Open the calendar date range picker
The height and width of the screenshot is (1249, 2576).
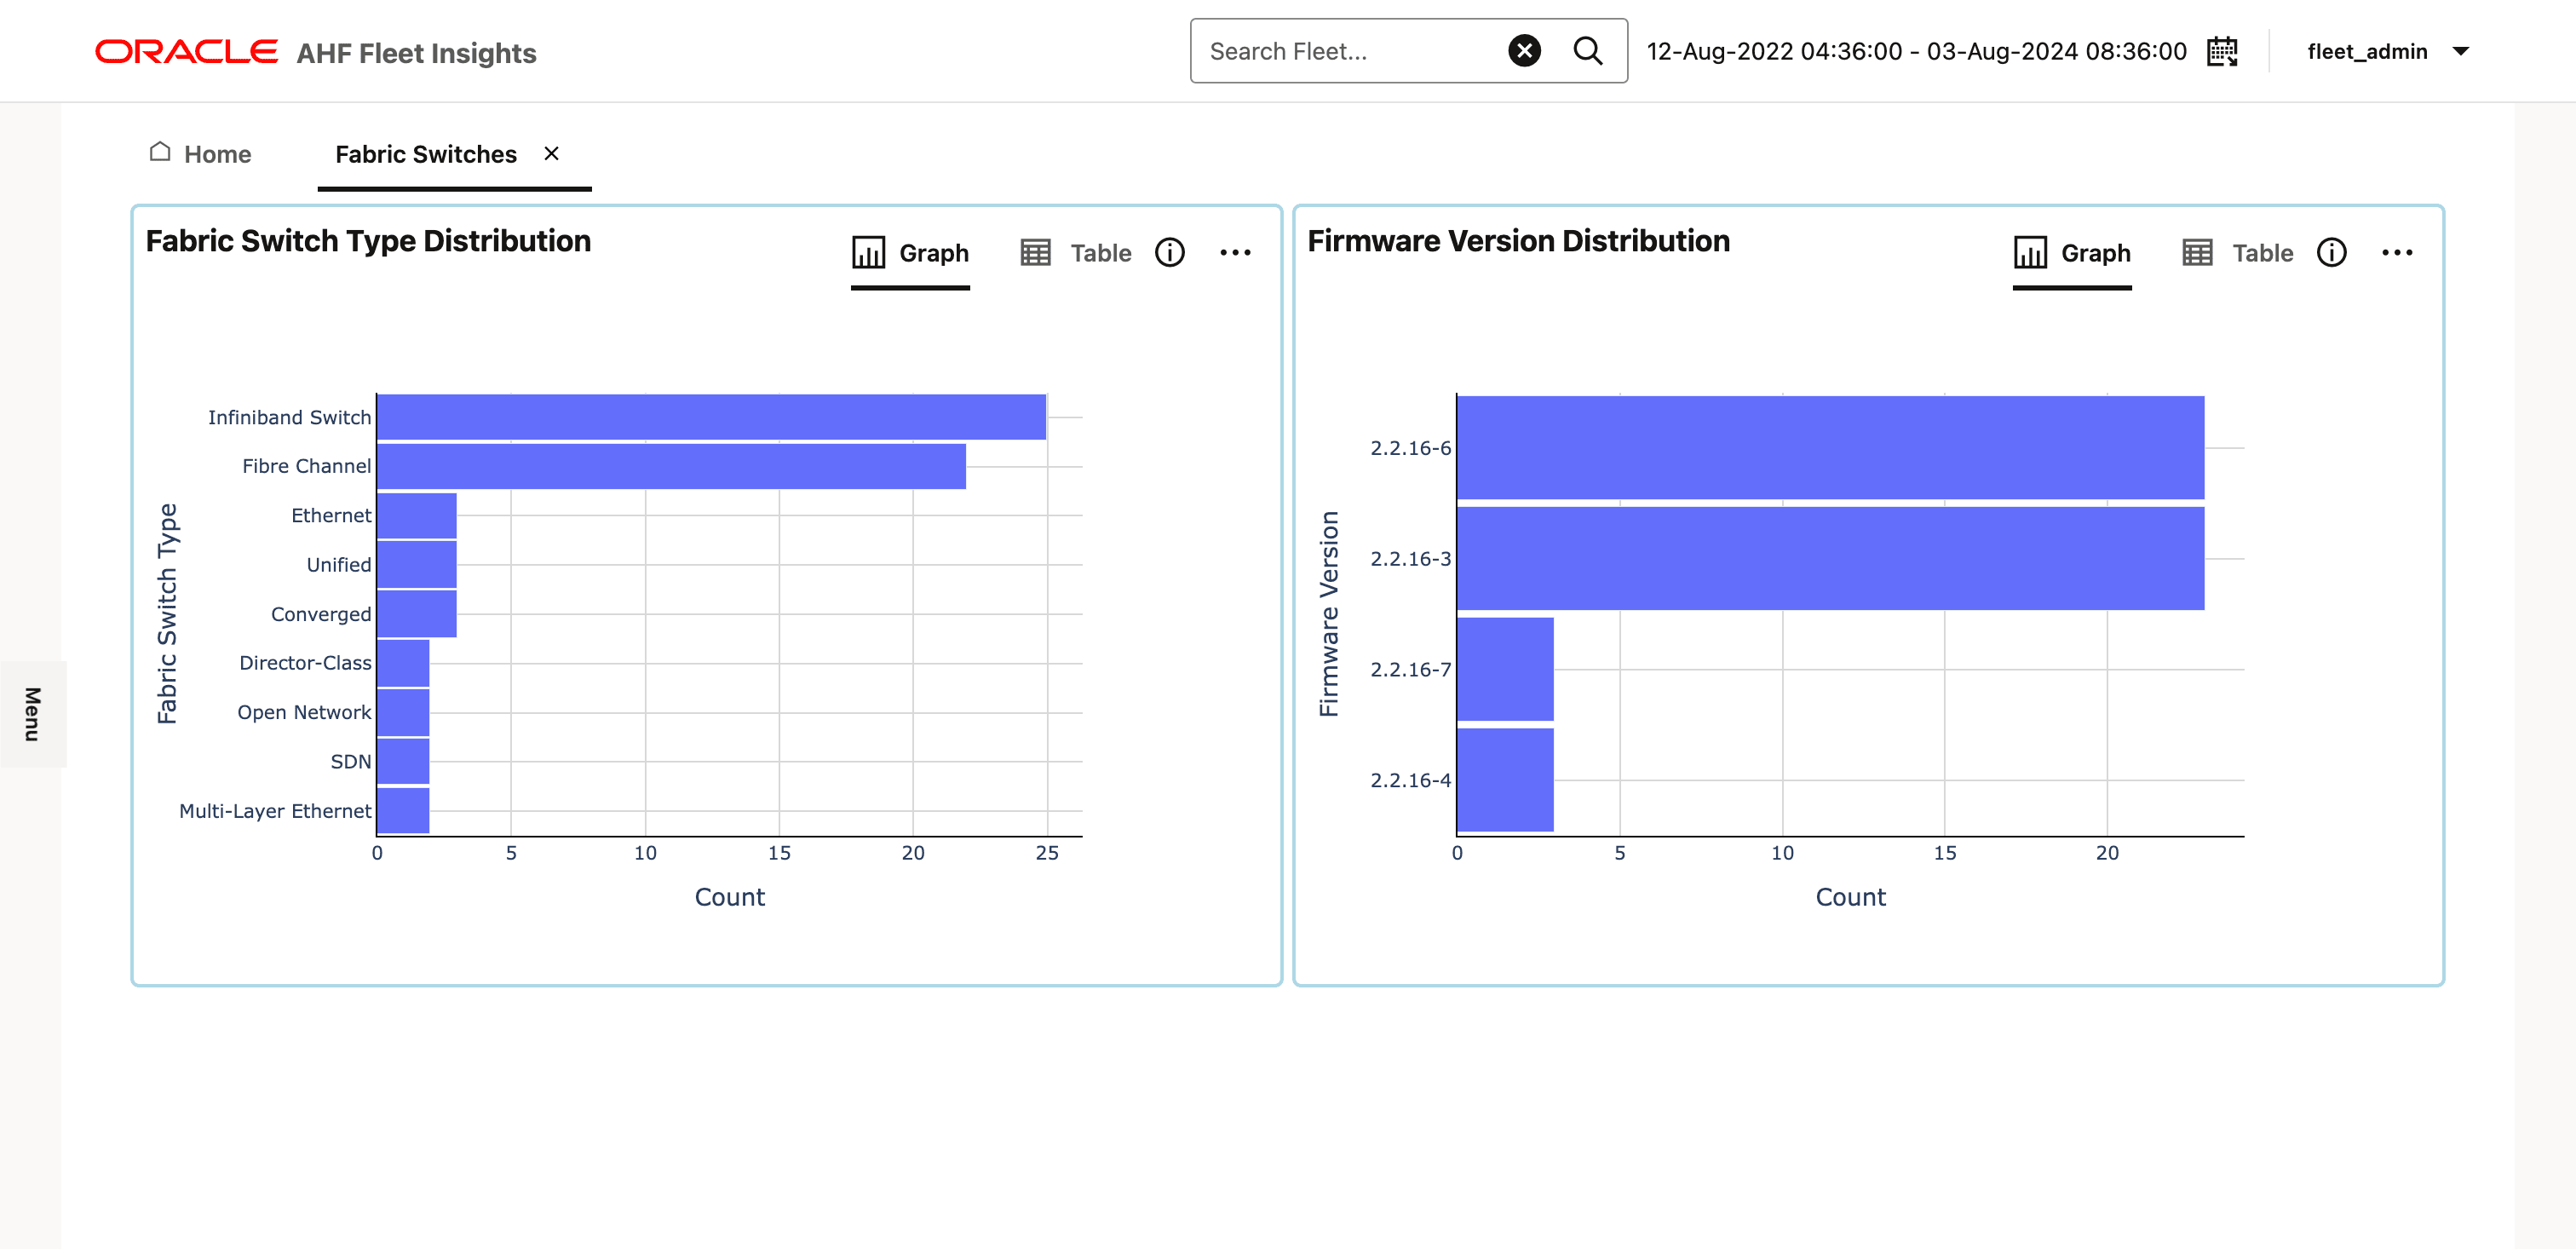tap(2221, 51)
